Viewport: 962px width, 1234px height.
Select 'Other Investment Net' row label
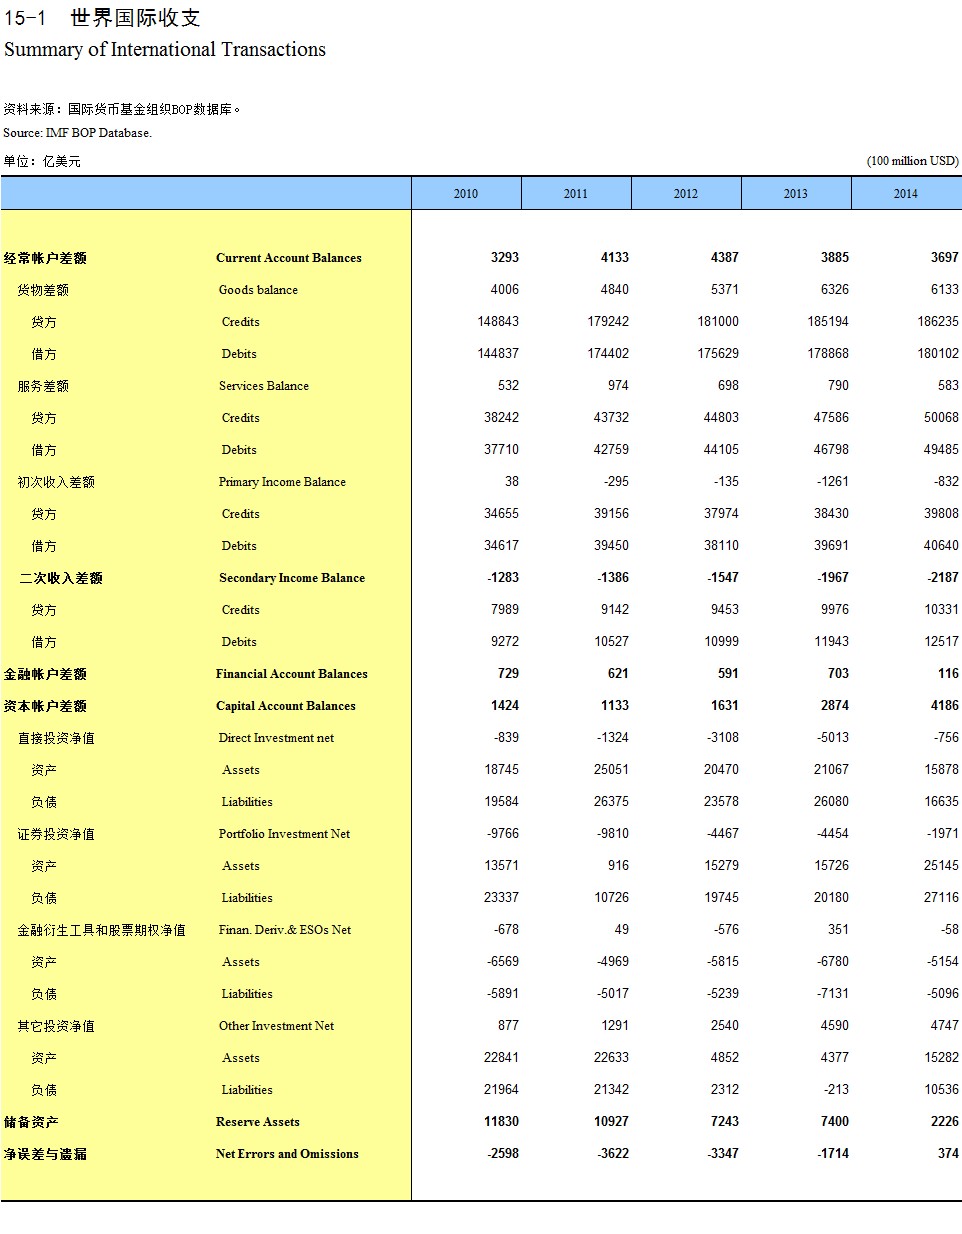pos(276,1026)
